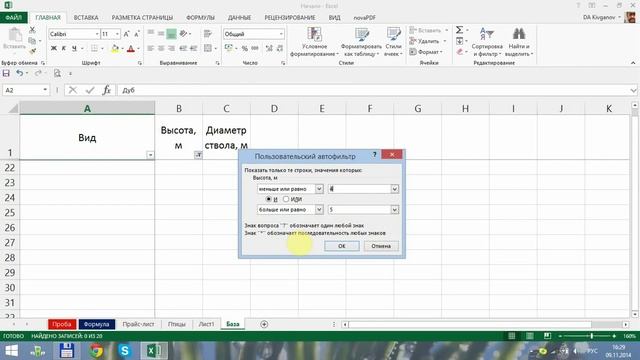This screenshot has height=360, width=640.
Task: Click the insert function fx icon
Action: tap(107, 90)
